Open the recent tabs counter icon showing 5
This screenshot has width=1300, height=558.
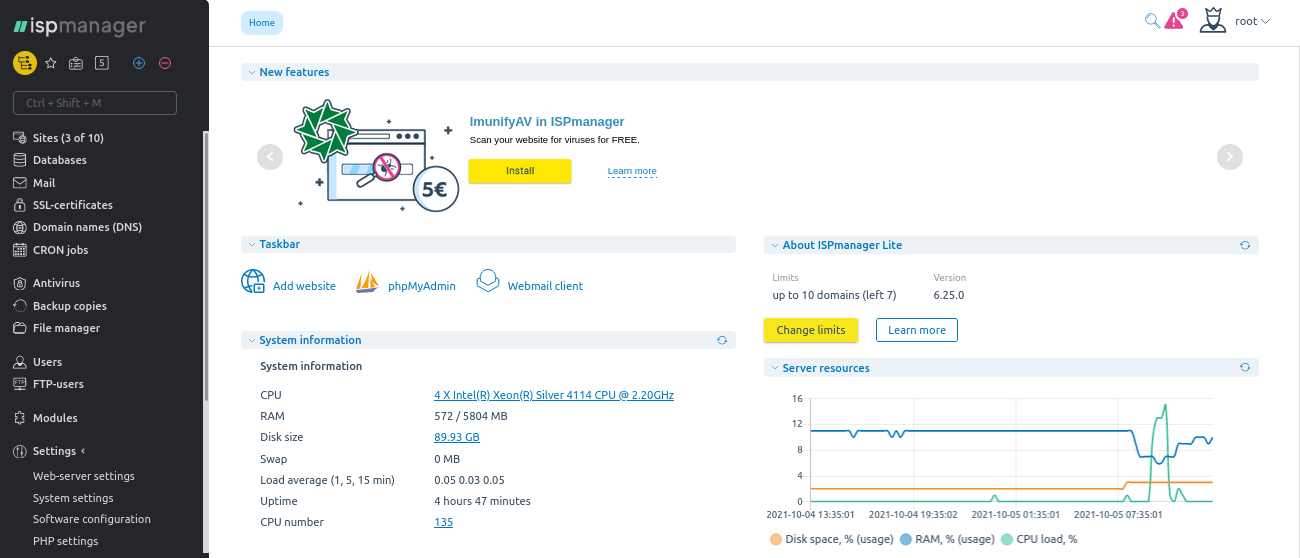pos(102,63)
